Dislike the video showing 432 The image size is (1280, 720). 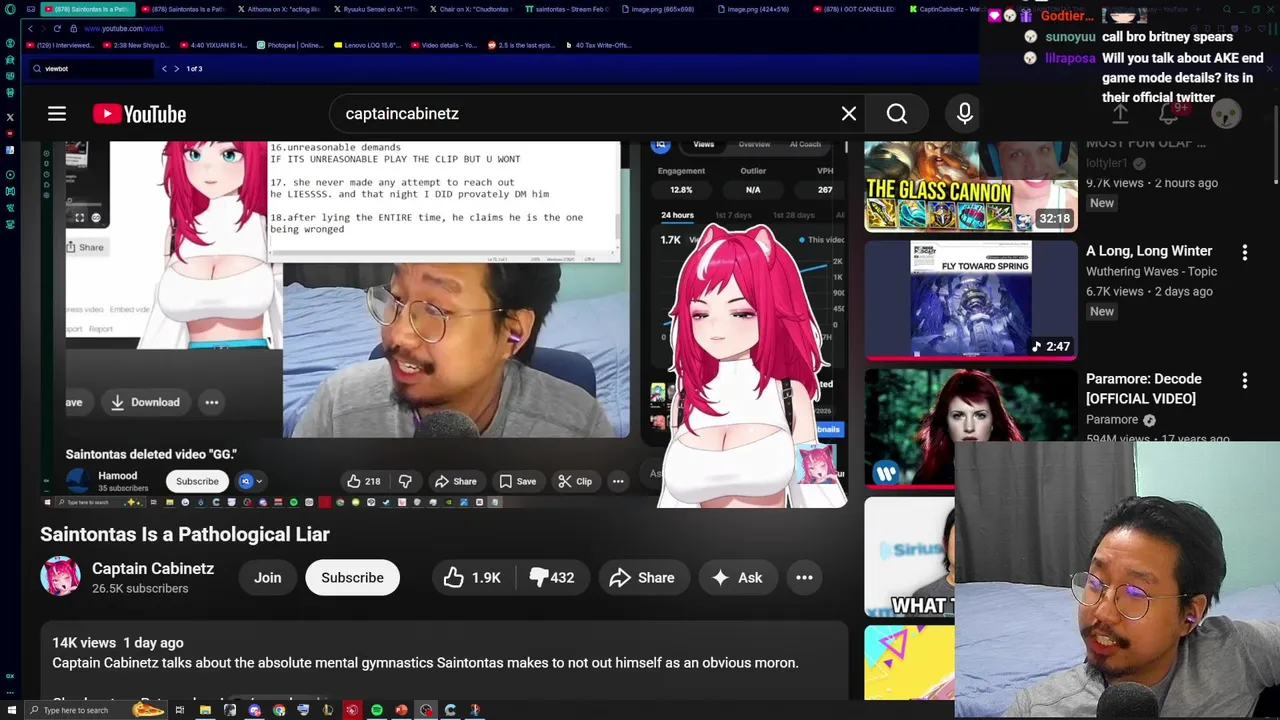pos(551,577)
